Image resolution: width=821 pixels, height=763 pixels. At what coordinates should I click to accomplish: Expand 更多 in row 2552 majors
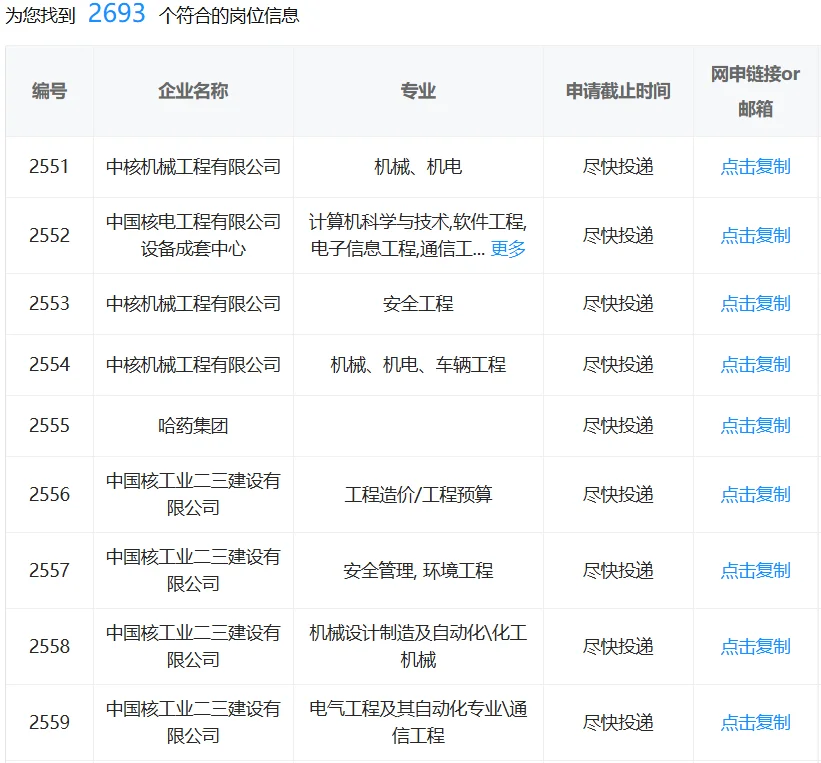point(508,249)
